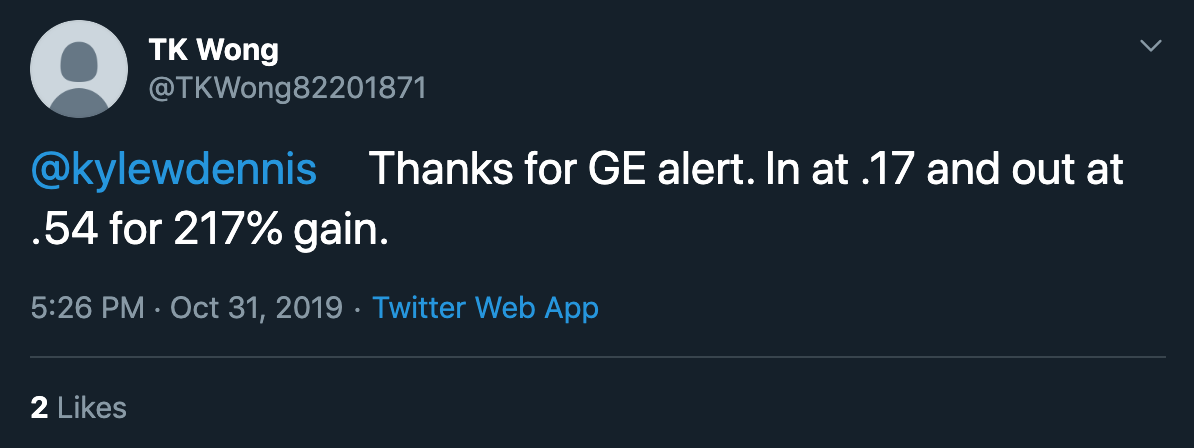Open the caret dropdown beside author header
Image resolution: width=1194 pixels, height=448 pixels.
pos(1150,46)
